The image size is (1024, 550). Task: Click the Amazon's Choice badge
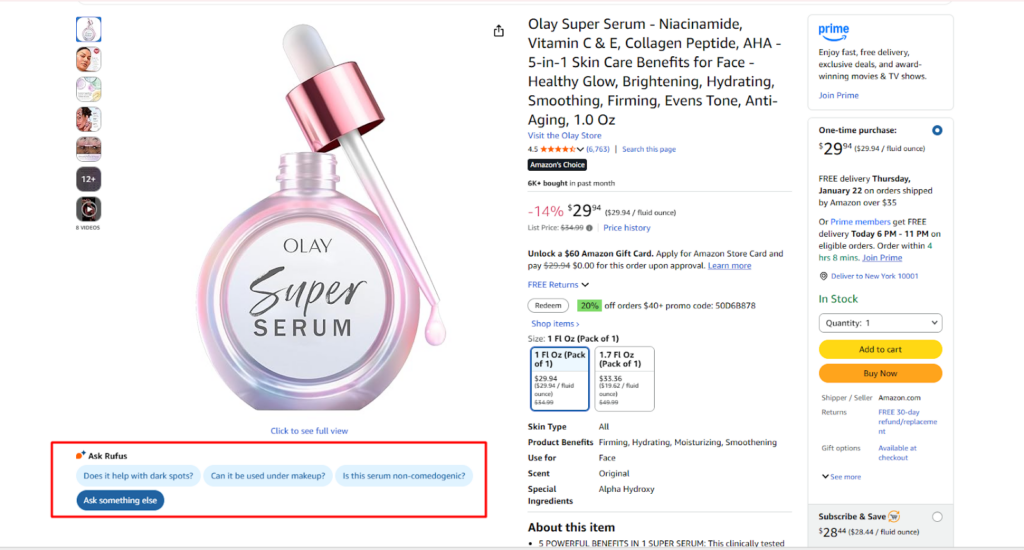coord(557,165)
